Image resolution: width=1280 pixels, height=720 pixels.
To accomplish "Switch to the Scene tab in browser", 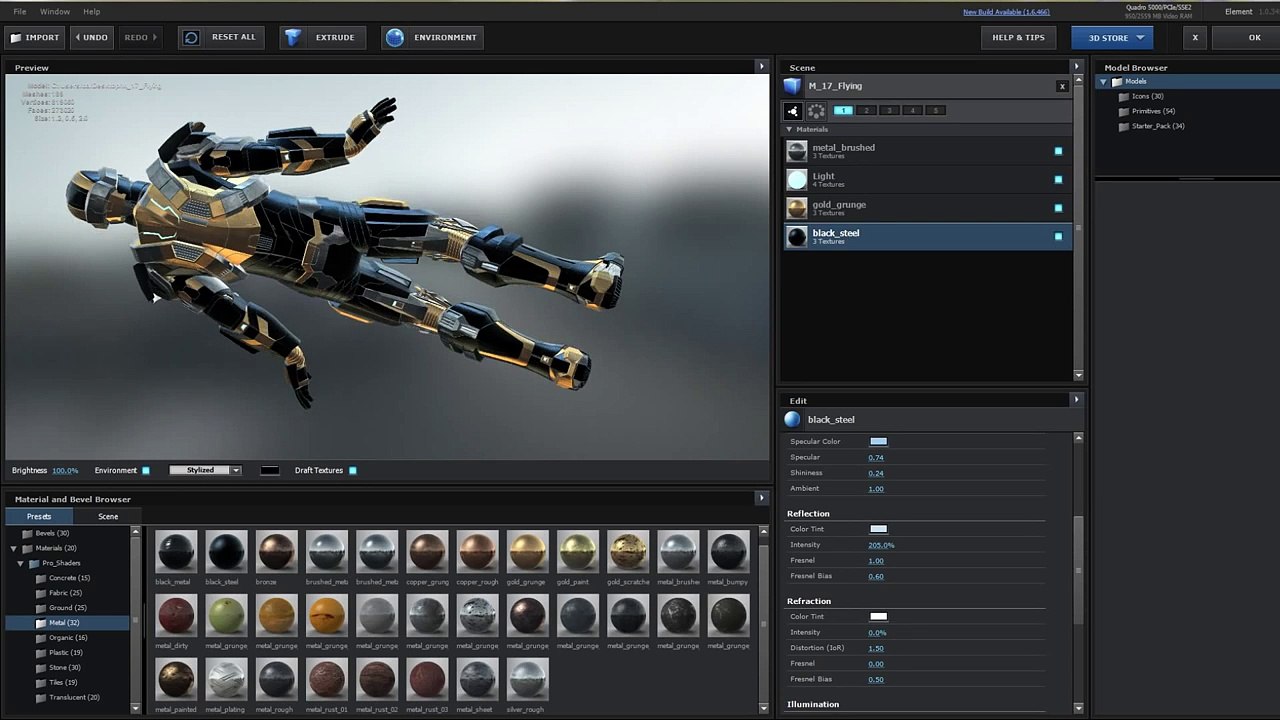I will click(108, 517).
